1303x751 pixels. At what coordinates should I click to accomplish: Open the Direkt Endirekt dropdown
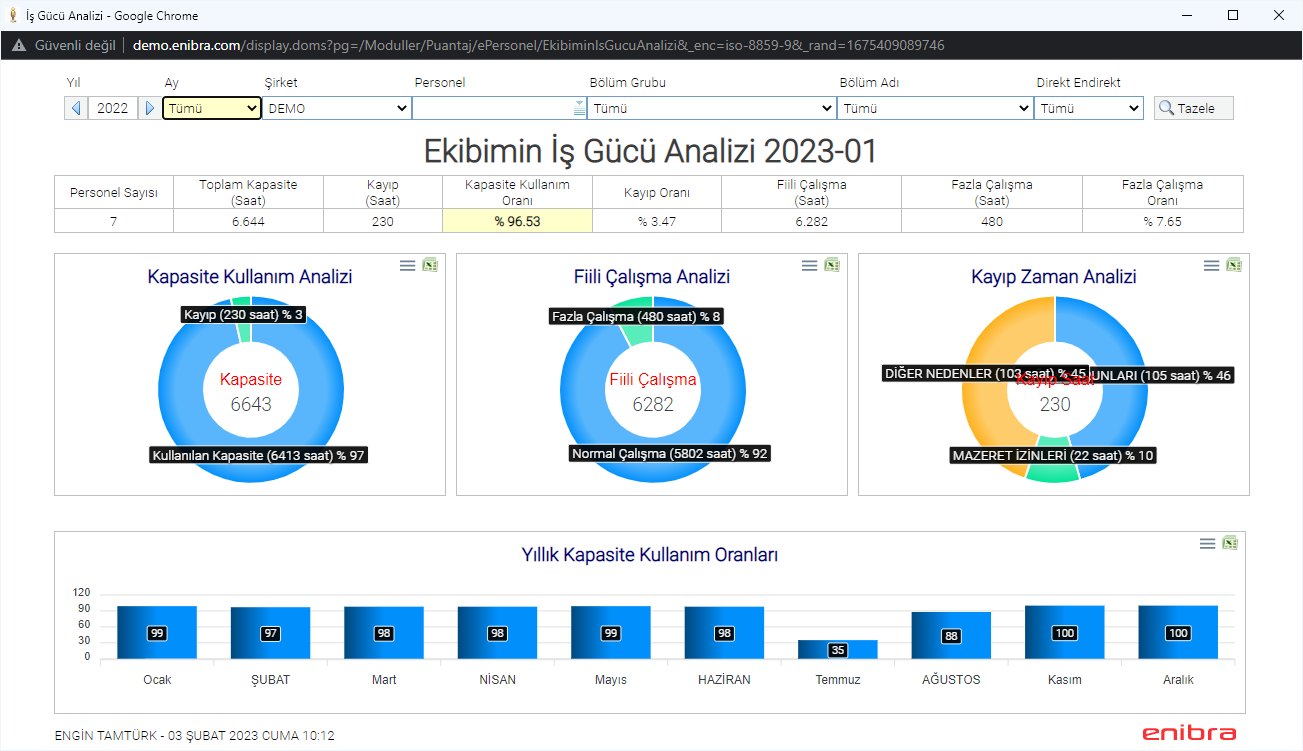1089,108
